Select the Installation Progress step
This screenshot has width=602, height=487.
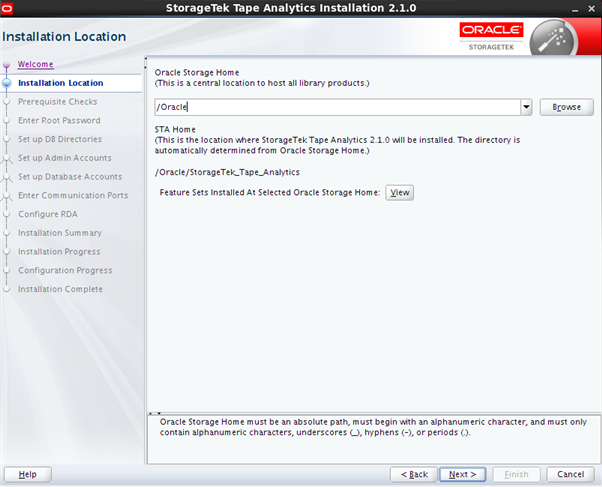point(59,252)
